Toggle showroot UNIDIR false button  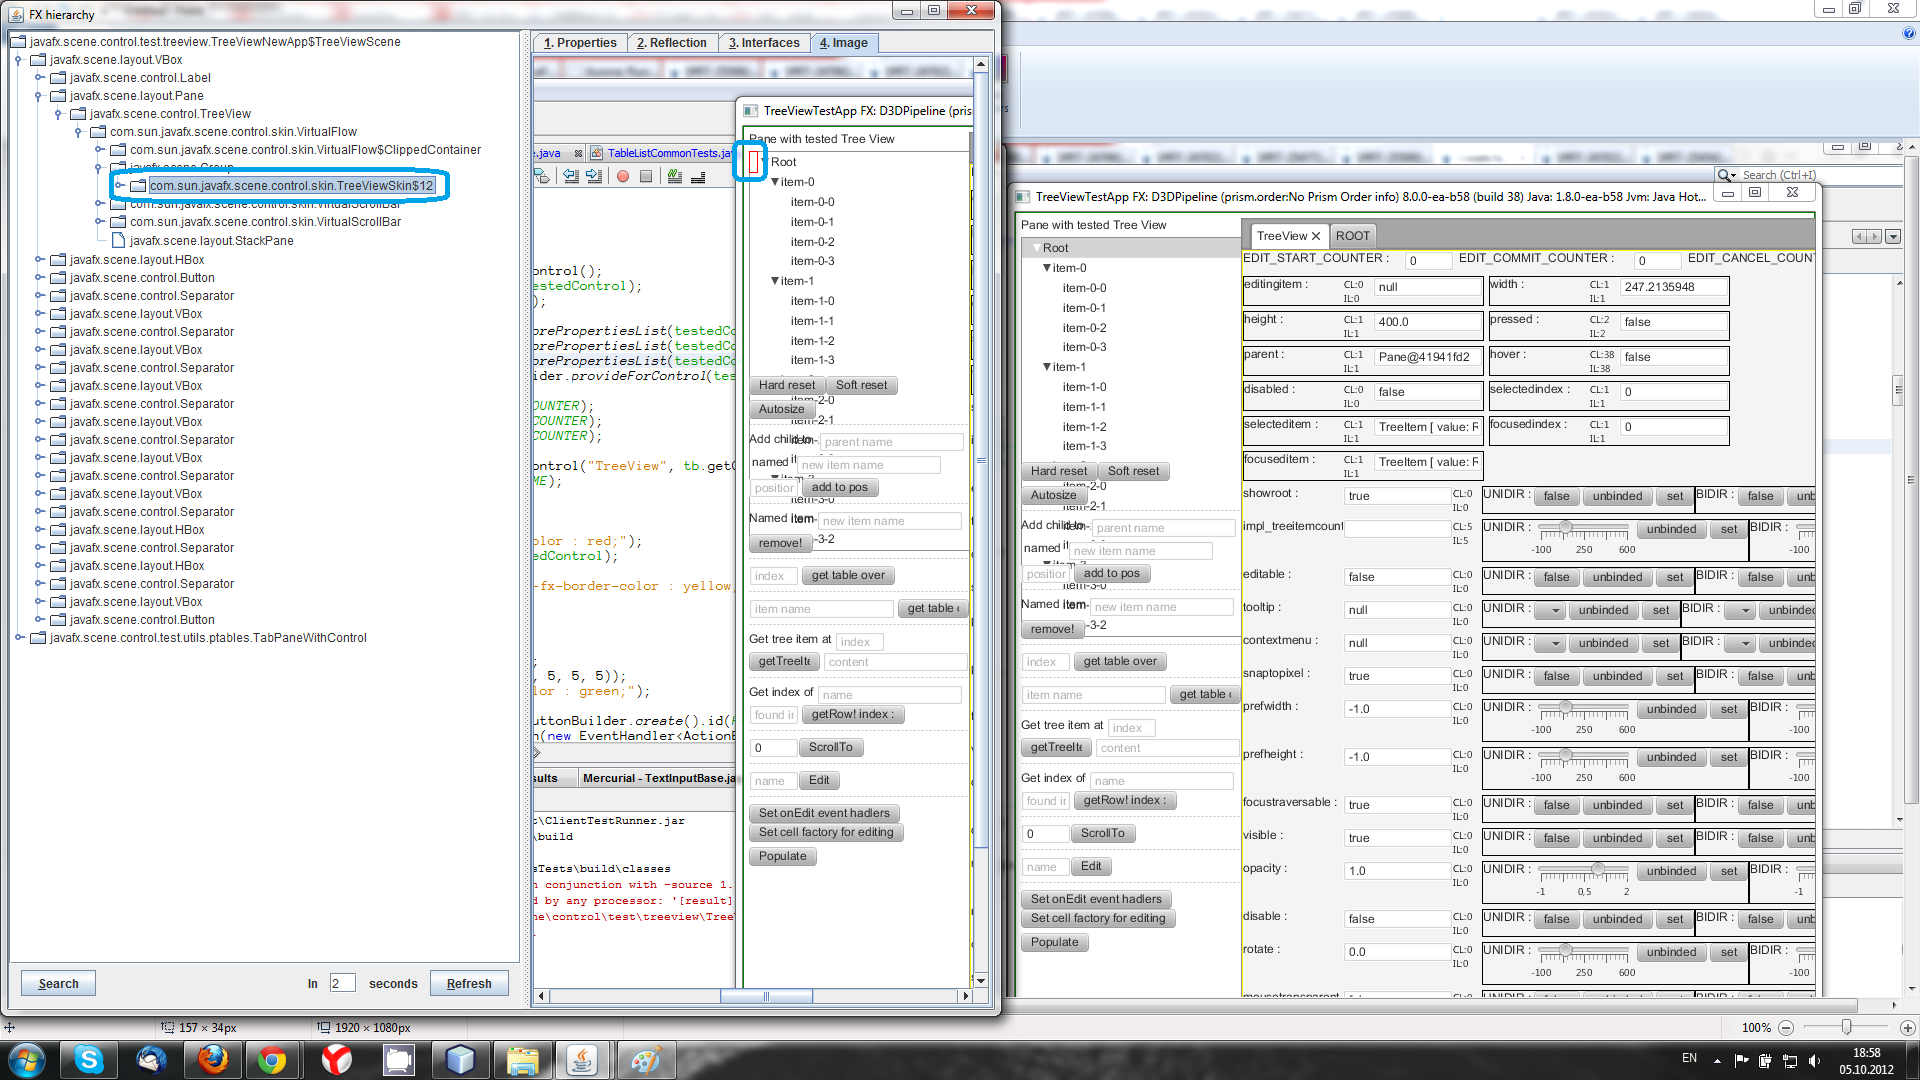pos(1556,497)
